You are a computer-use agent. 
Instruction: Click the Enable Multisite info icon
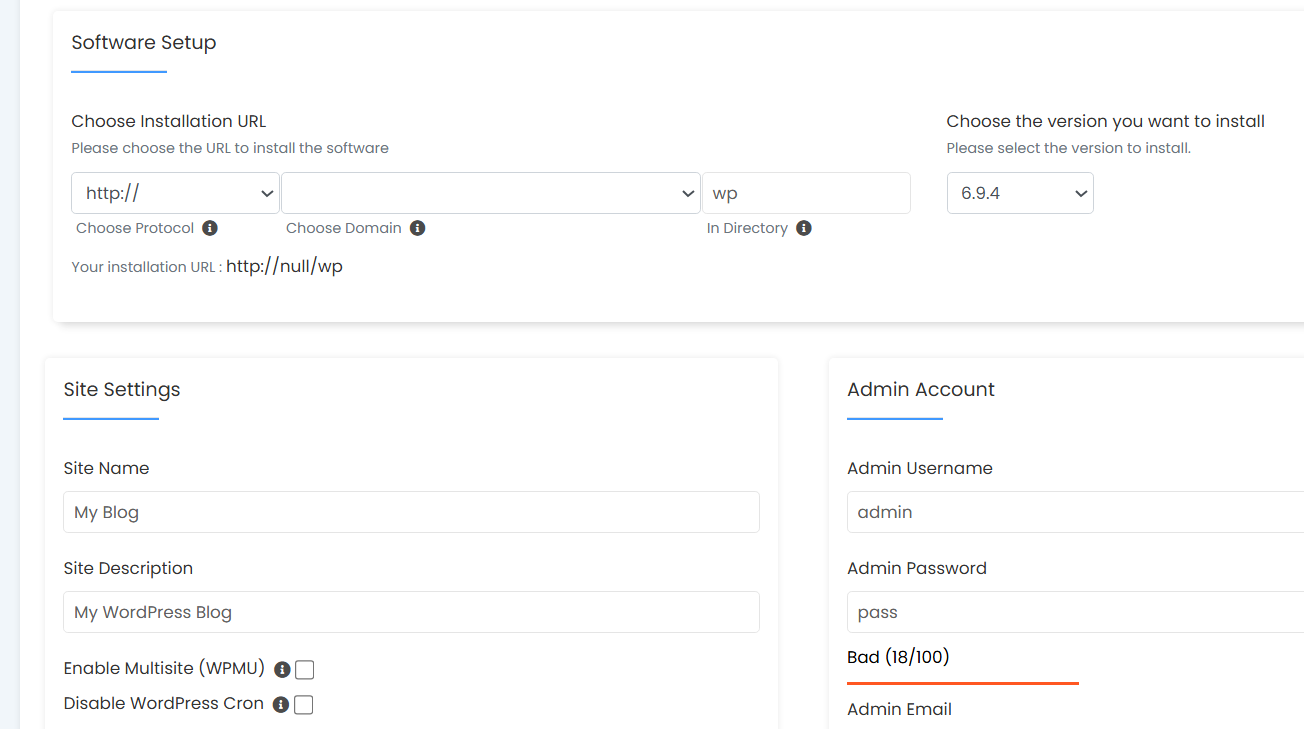tap(282, 670)
